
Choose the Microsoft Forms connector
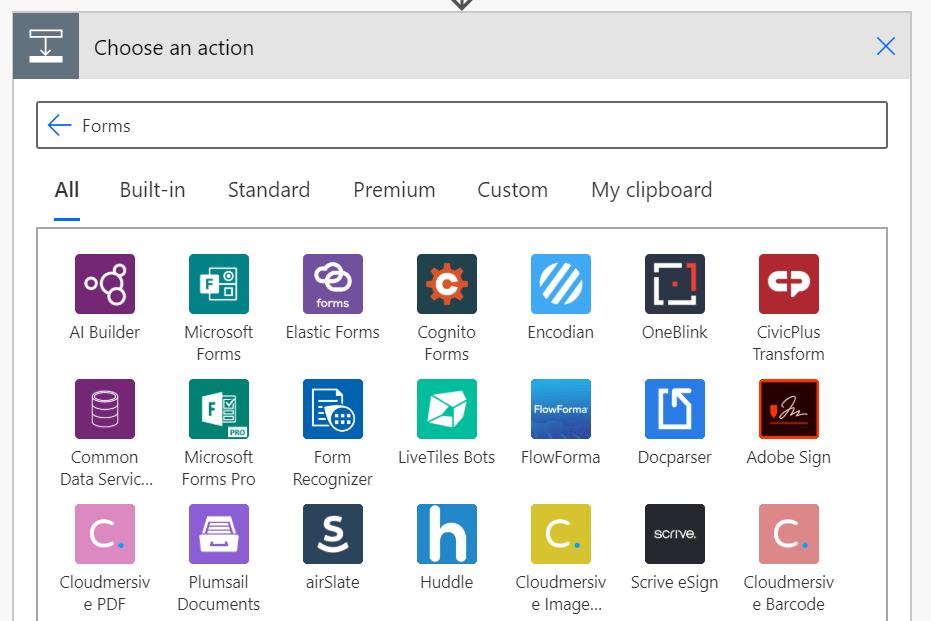[218, 284]
